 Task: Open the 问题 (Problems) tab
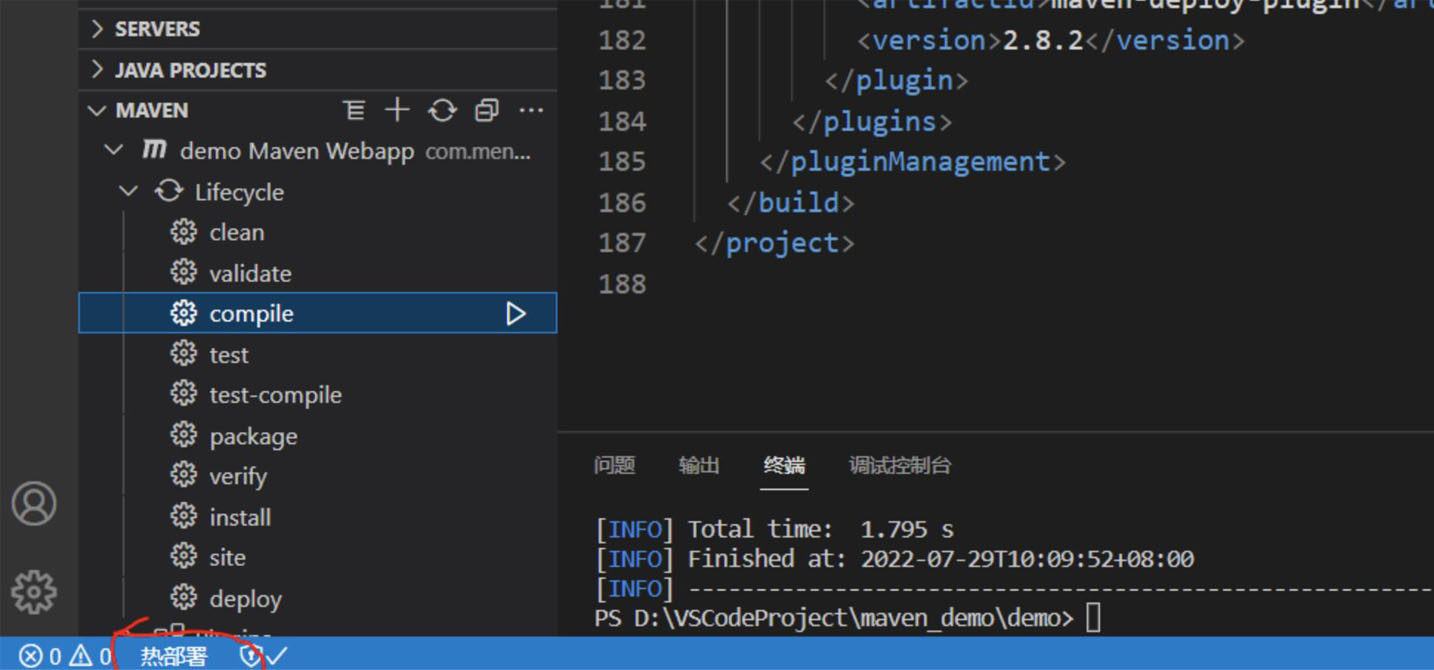614,465
